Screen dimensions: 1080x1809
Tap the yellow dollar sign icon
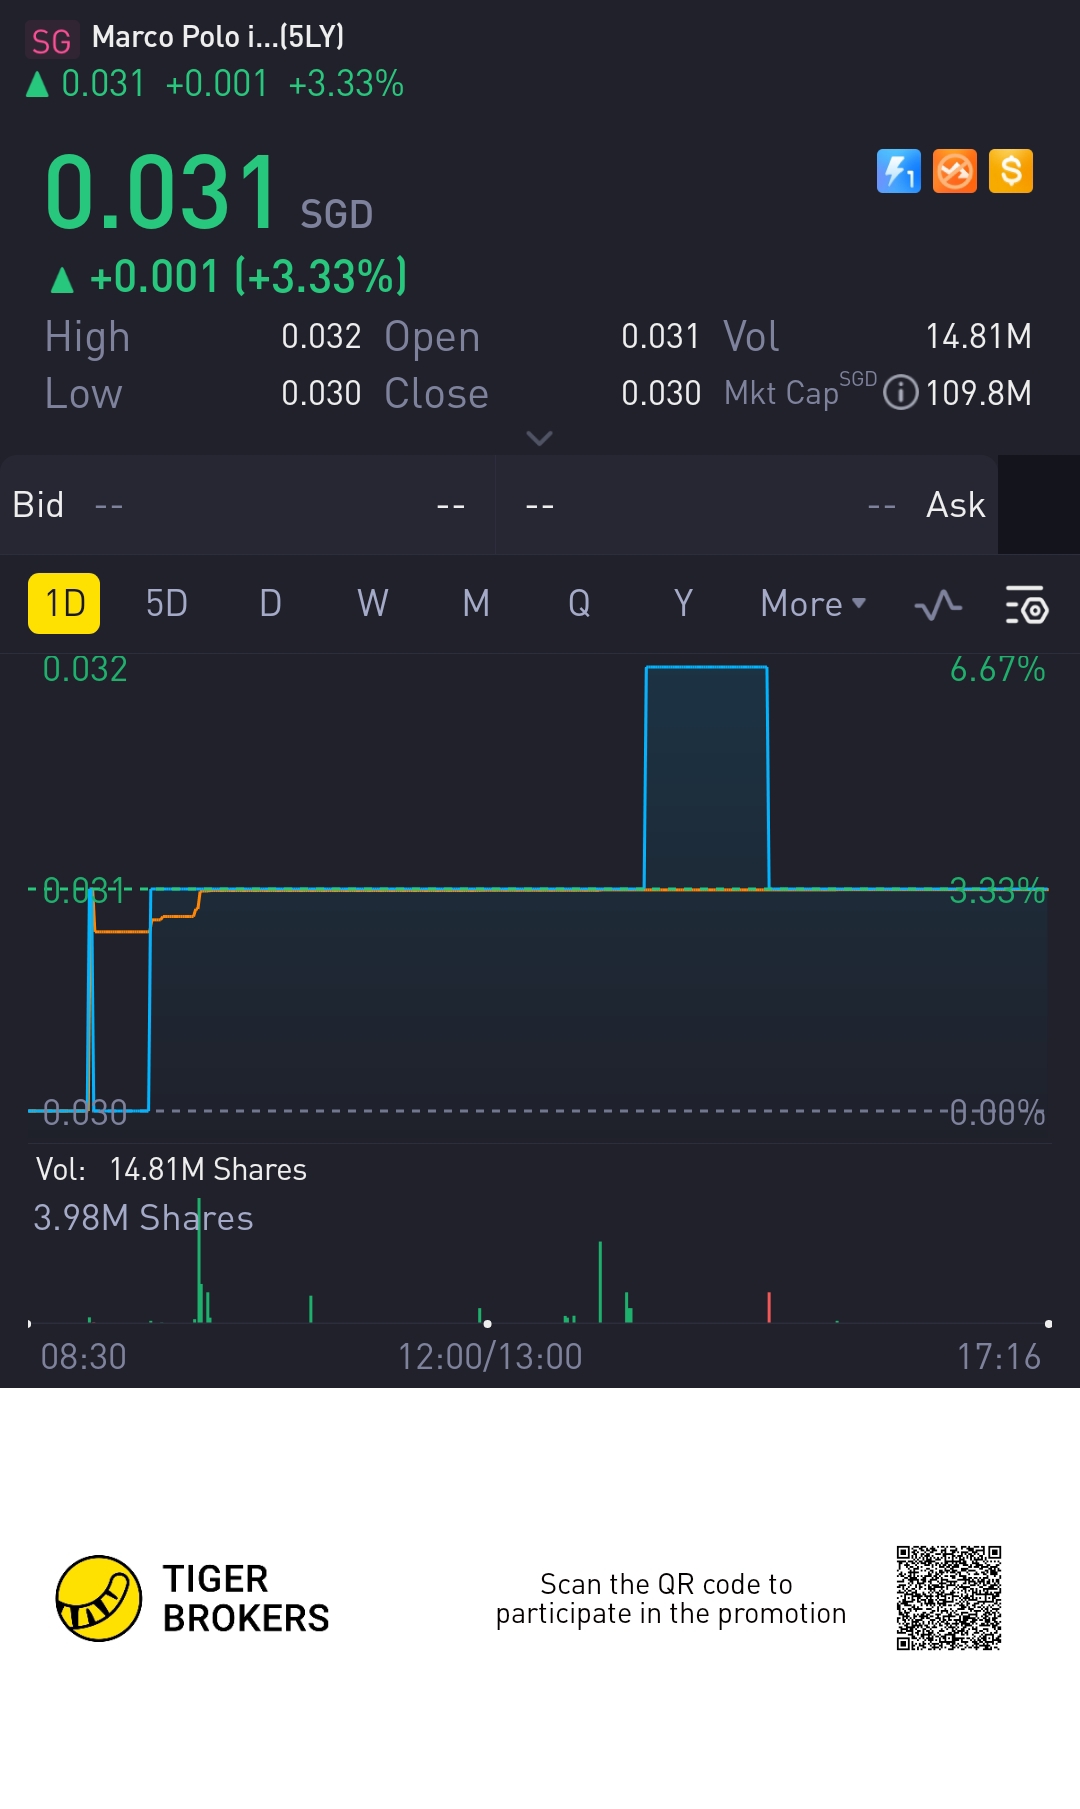[x=1010, y=171]
